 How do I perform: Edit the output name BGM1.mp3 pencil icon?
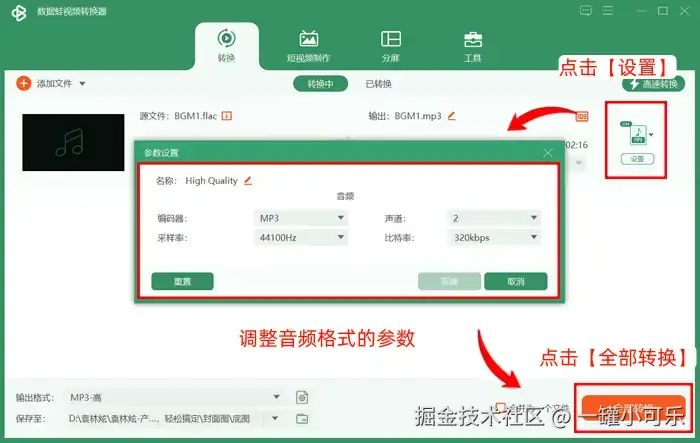point(452,116)
